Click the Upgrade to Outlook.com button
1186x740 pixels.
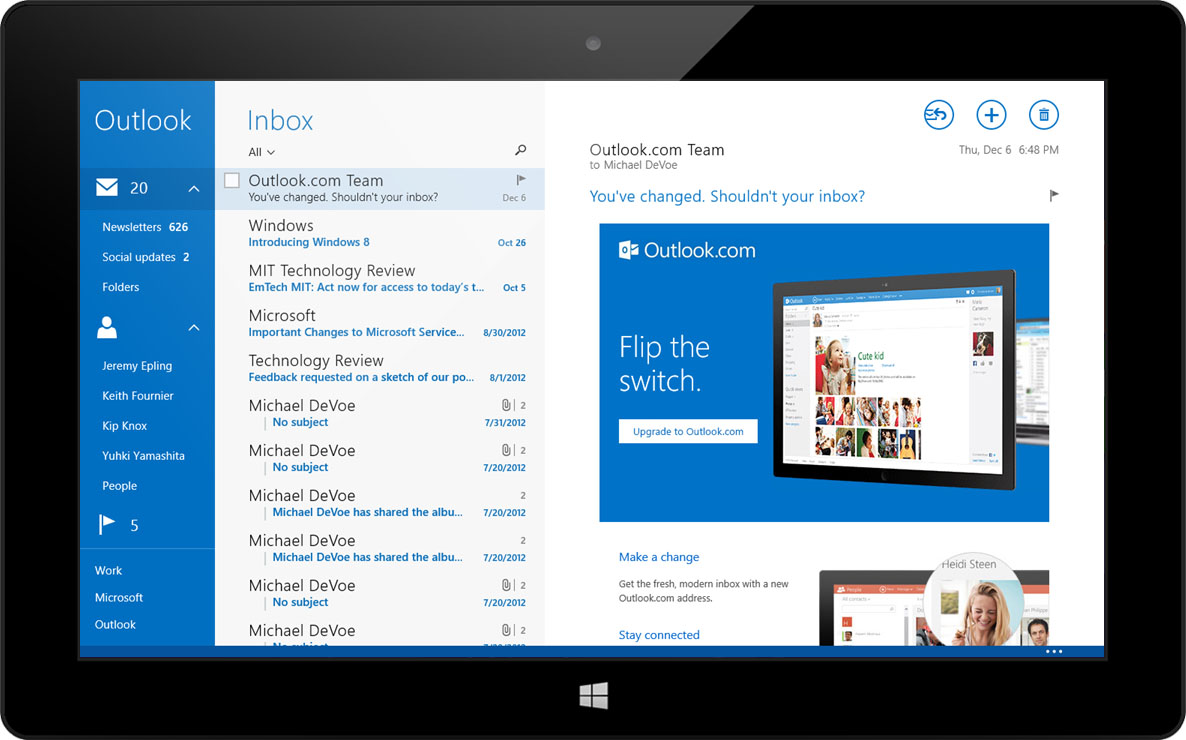point(688,431)
